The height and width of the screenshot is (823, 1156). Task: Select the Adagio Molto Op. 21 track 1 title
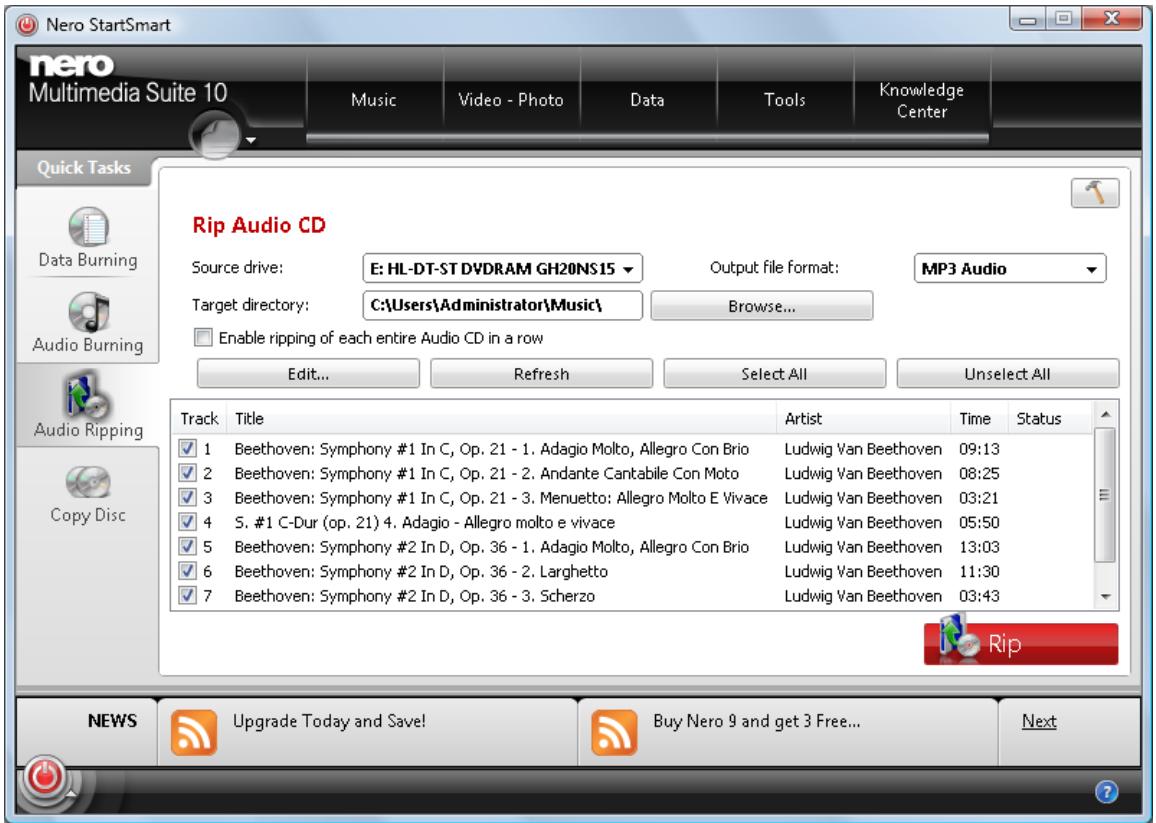[x=492, y=449]
